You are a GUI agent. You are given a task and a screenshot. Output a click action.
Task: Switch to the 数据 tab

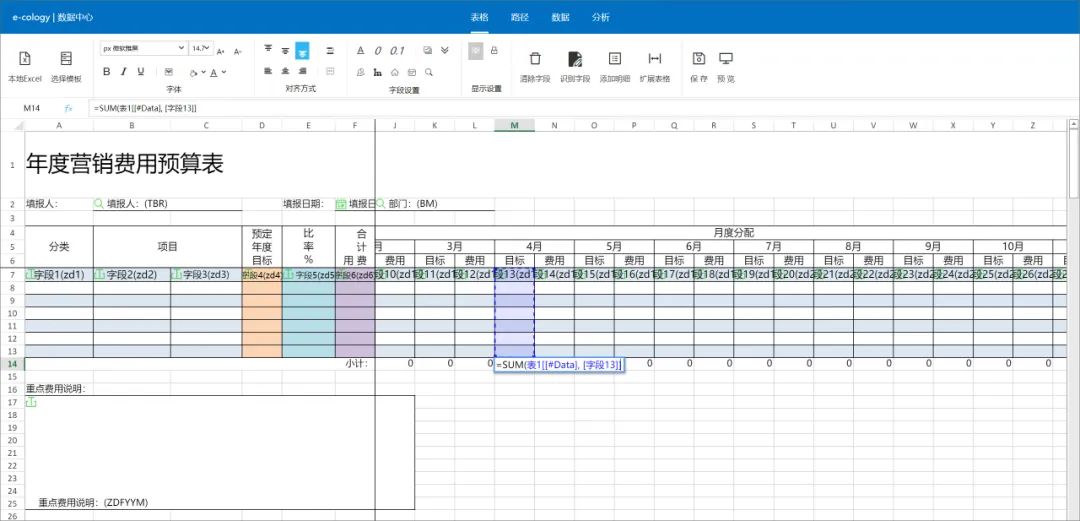point(561,17)
